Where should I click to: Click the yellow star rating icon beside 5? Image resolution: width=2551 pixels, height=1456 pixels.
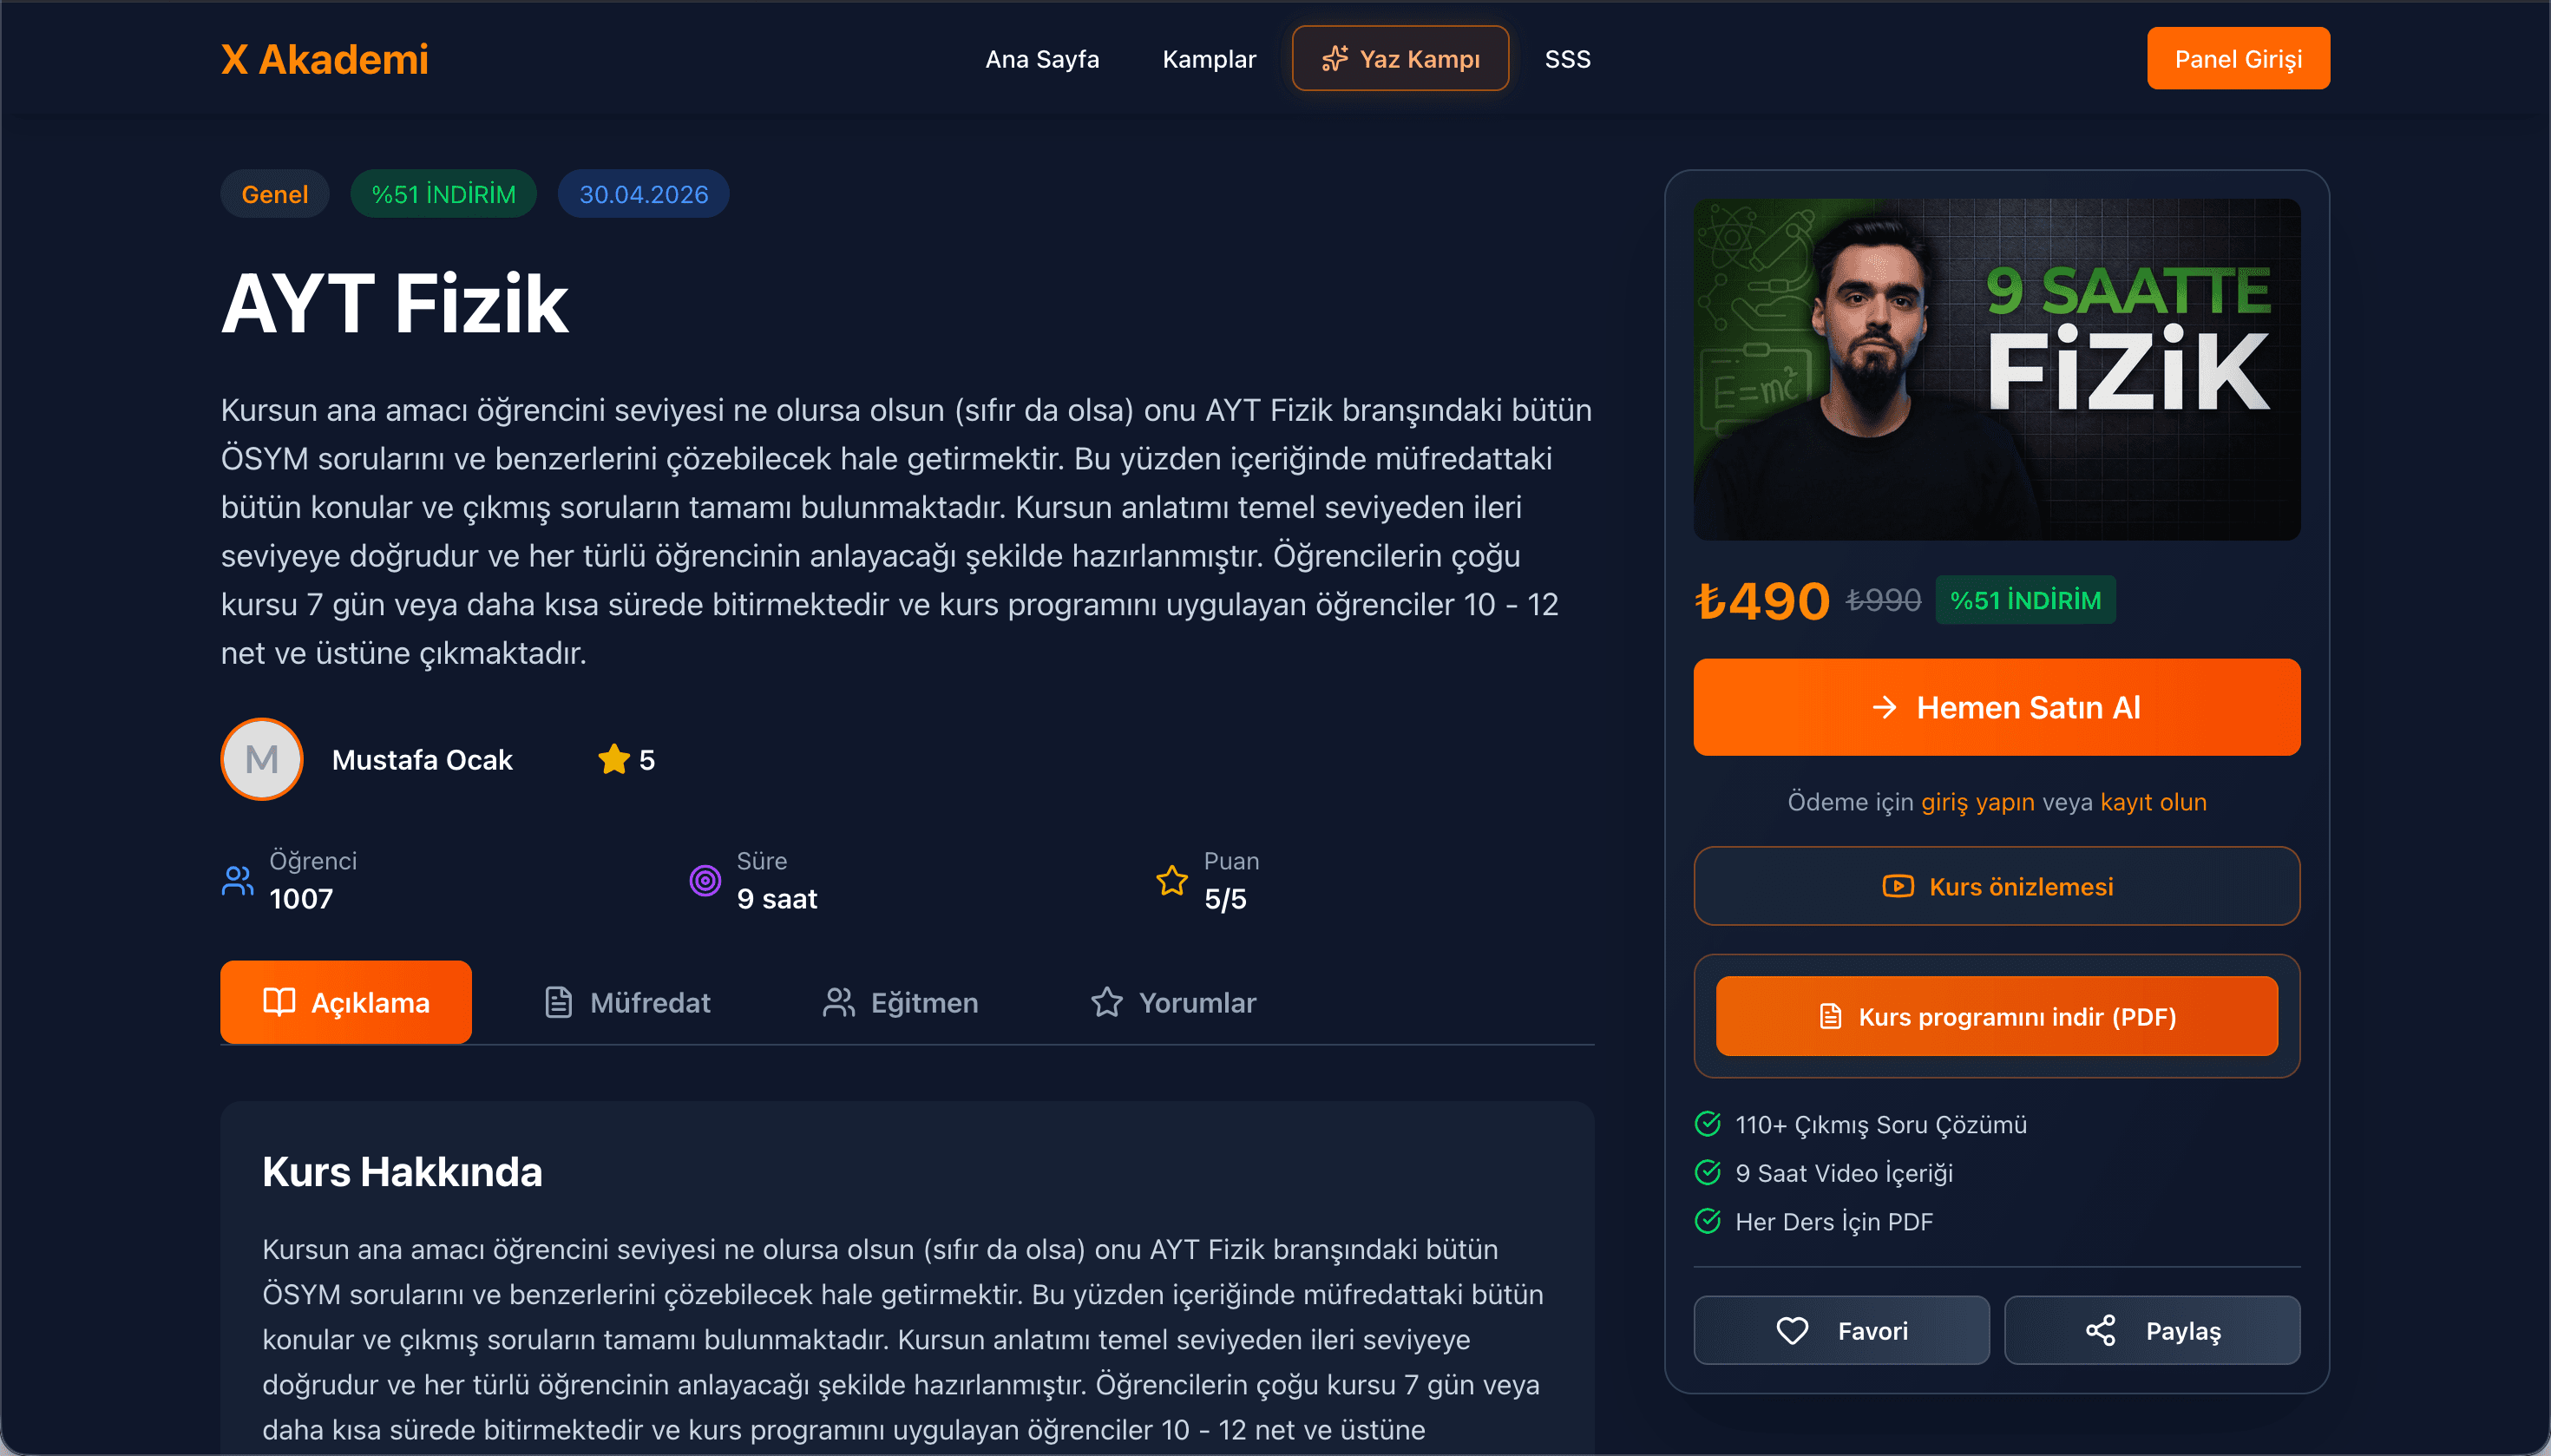[613, 760]
